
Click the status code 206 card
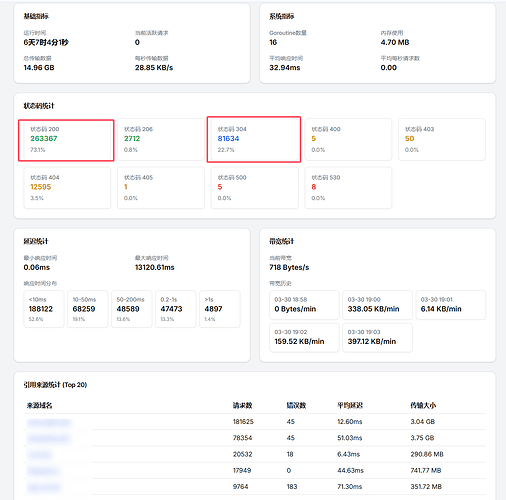[161, 140]
